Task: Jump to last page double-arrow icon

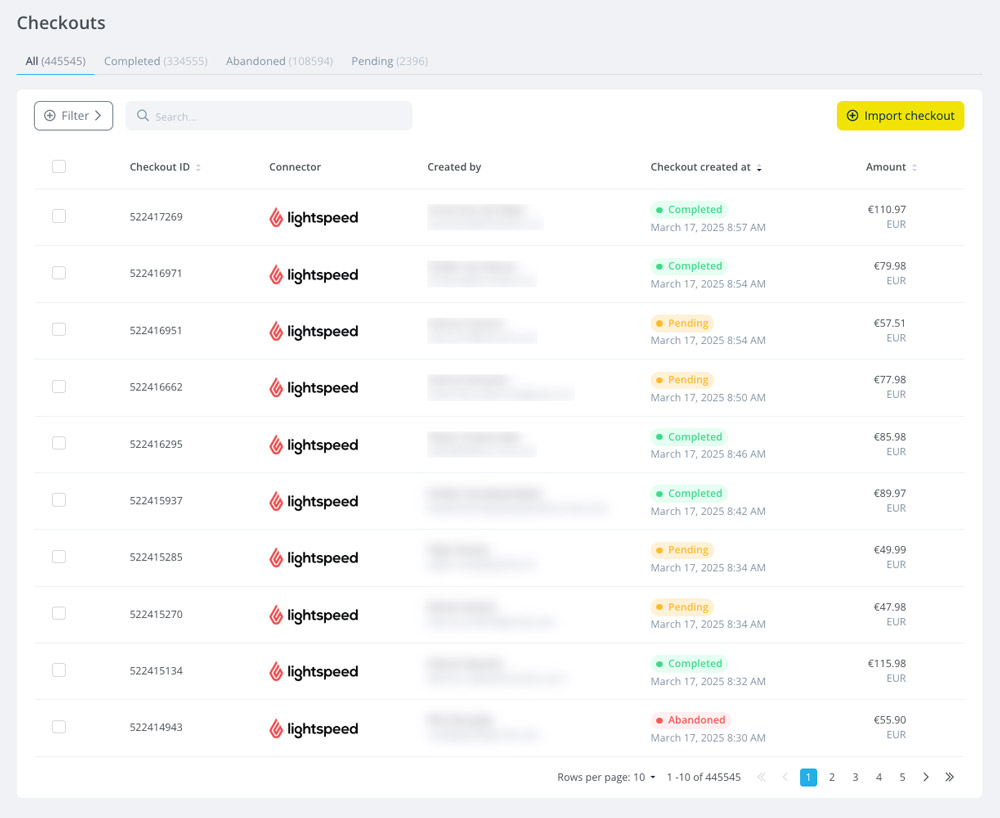Action: click(950, 777)
